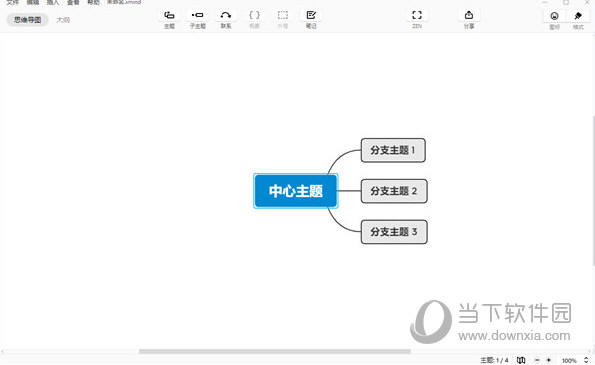Viewport: 595px width, 365px height.
Task: Select the relationship (联系) arrow tool
Action: (x=226, y=16)
